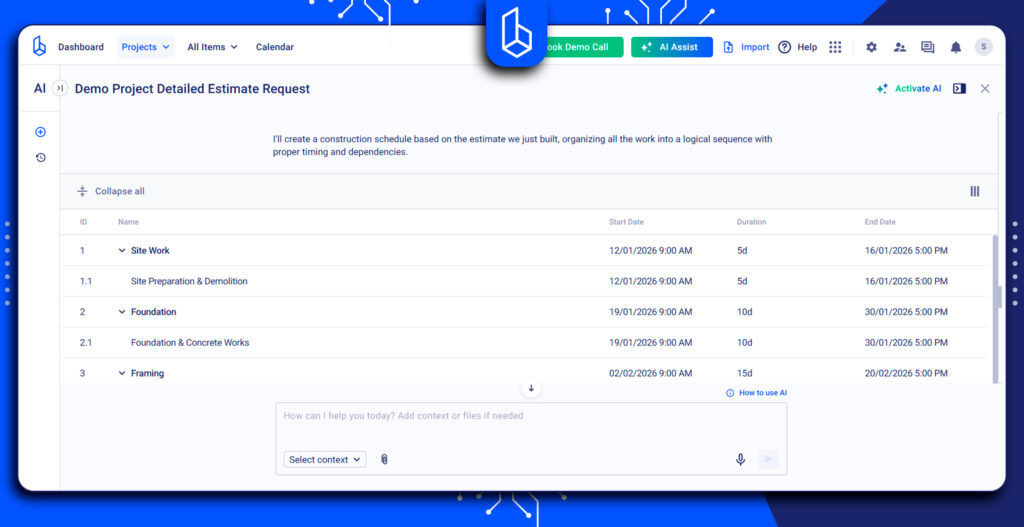
Task: Open the notifications bell
Action: coord(956,47)
